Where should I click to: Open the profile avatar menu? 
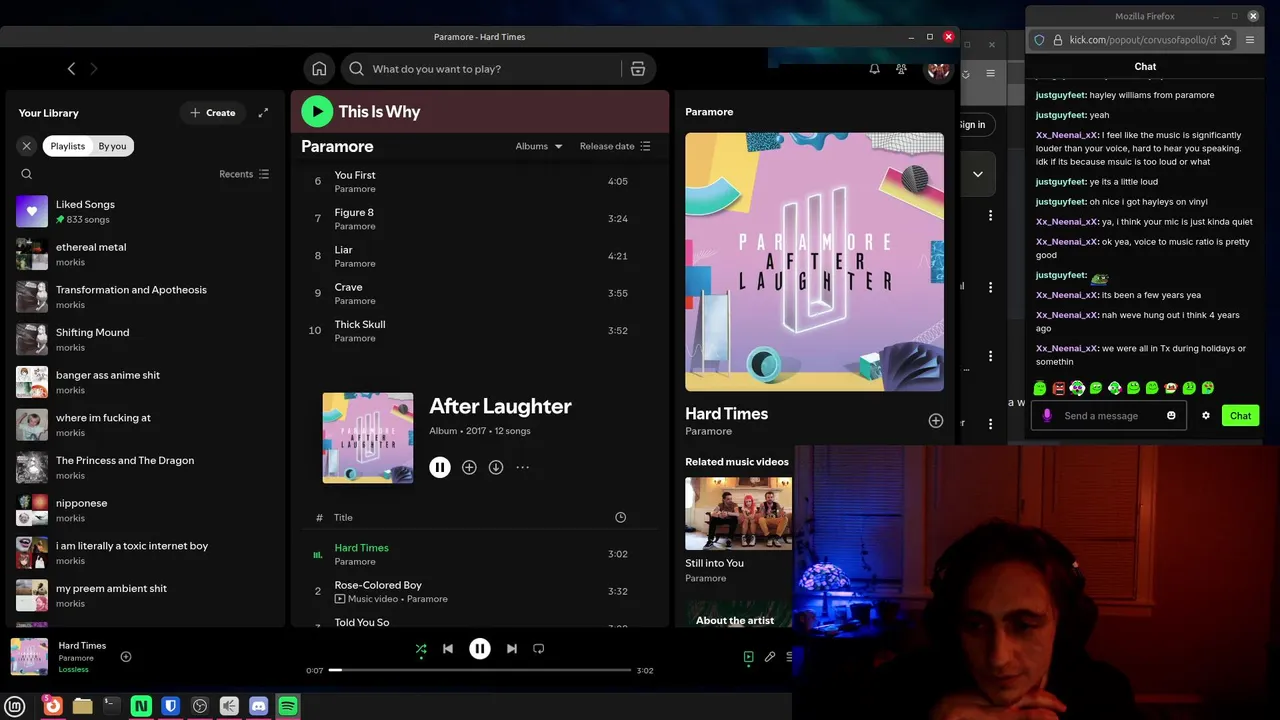click(x=938, y=69)
